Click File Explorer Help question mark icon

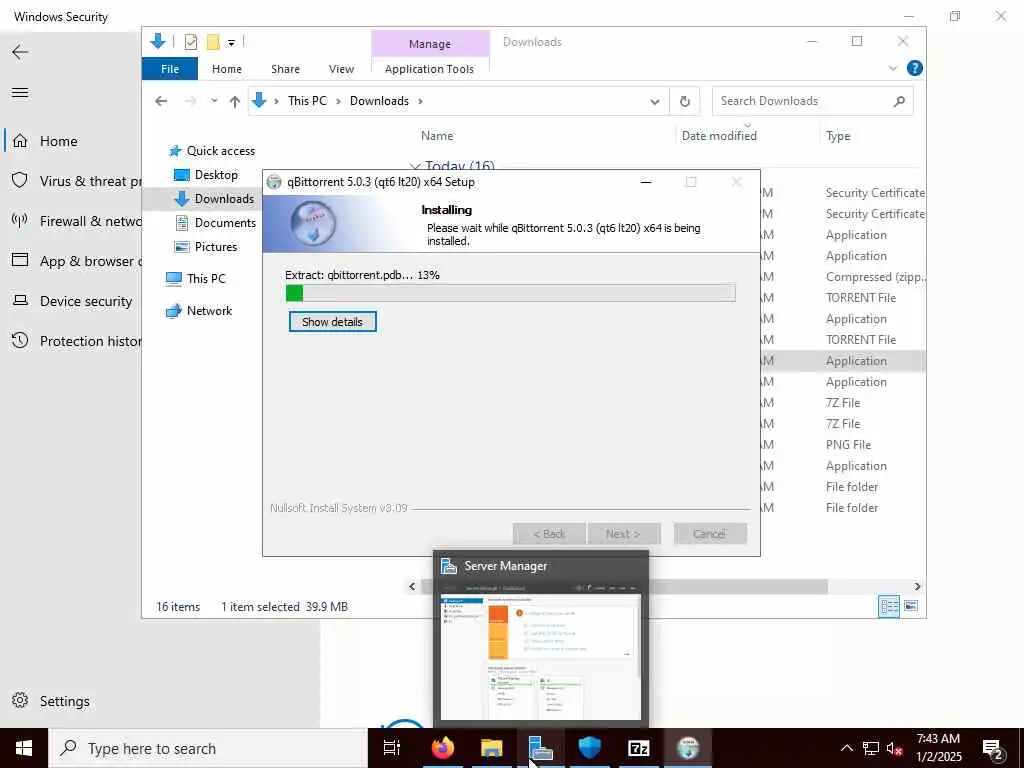[915, 68]
